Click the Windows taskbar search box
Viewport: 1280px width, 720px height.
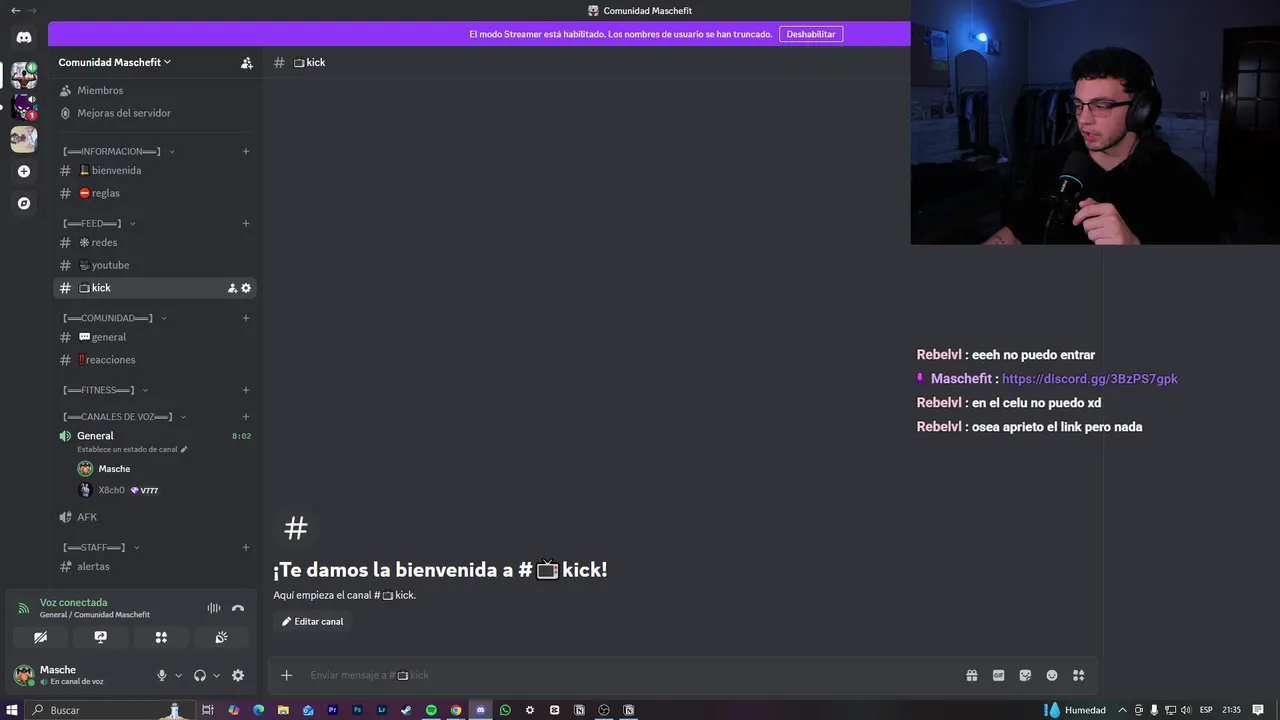(108, 710)
